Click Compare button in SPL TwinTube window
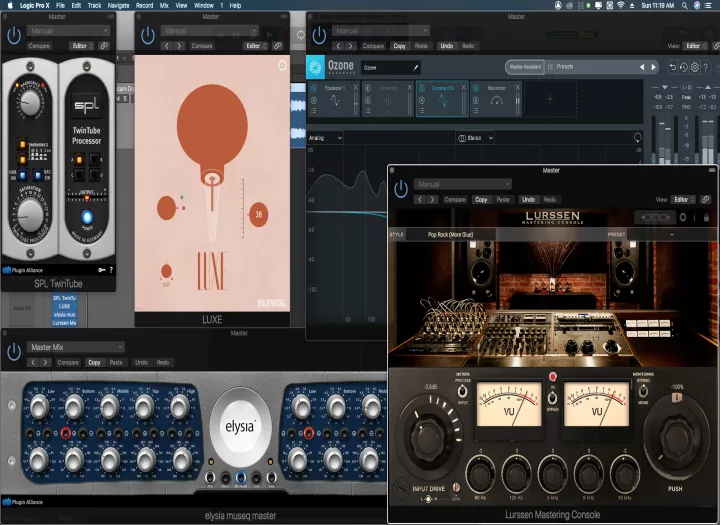Image resolution: width=720 pixels, height=525 pixels. tap(39, 46)
